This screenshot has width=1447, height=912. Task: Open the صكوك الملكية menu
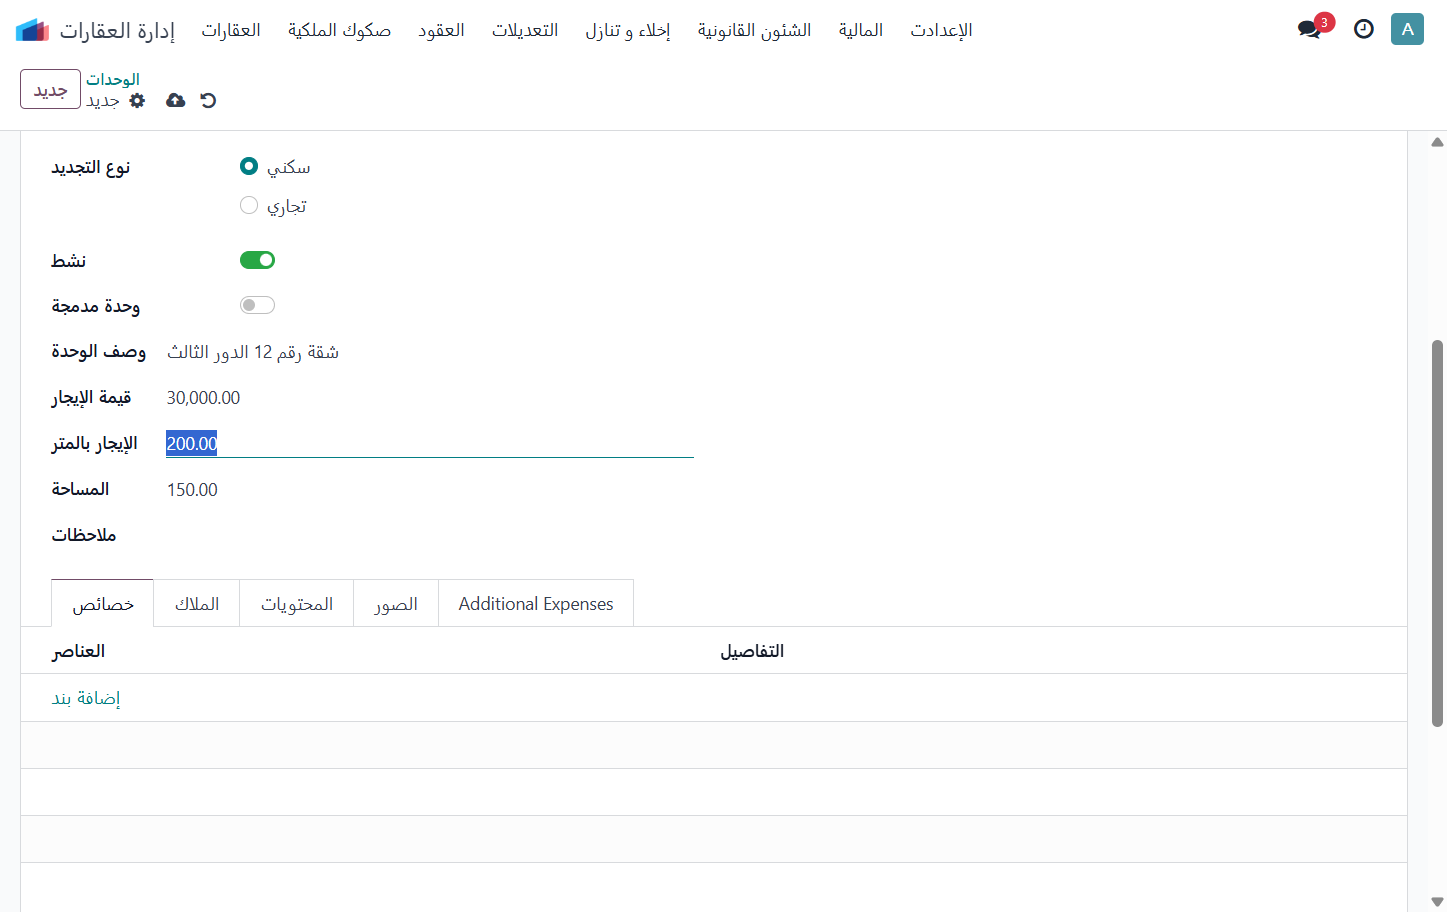coord(339,30)
